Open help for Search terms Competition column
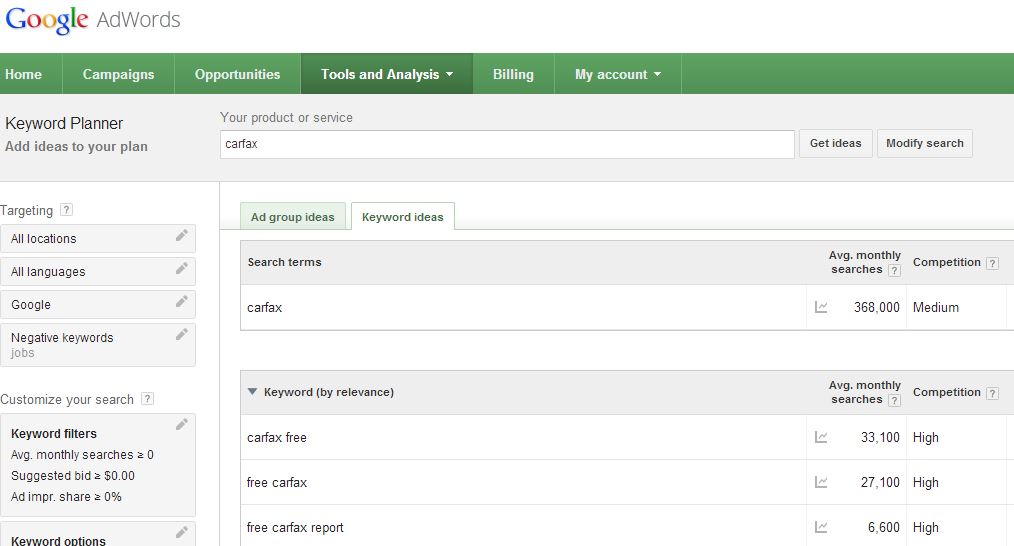 point(993,263)
